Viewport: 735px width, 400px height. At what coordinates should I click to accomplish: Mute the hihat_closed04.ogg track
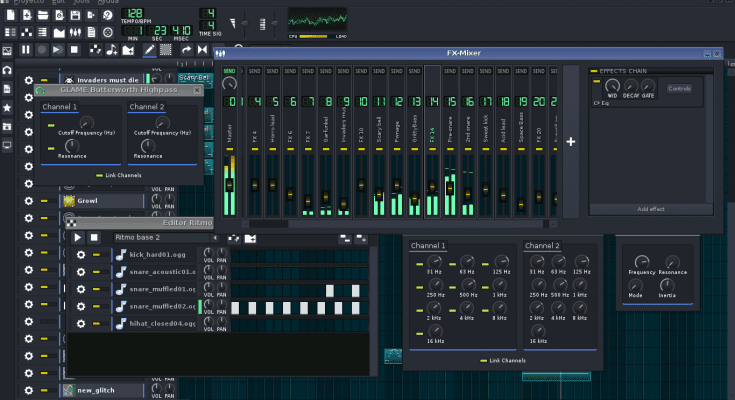pos(97,324)
